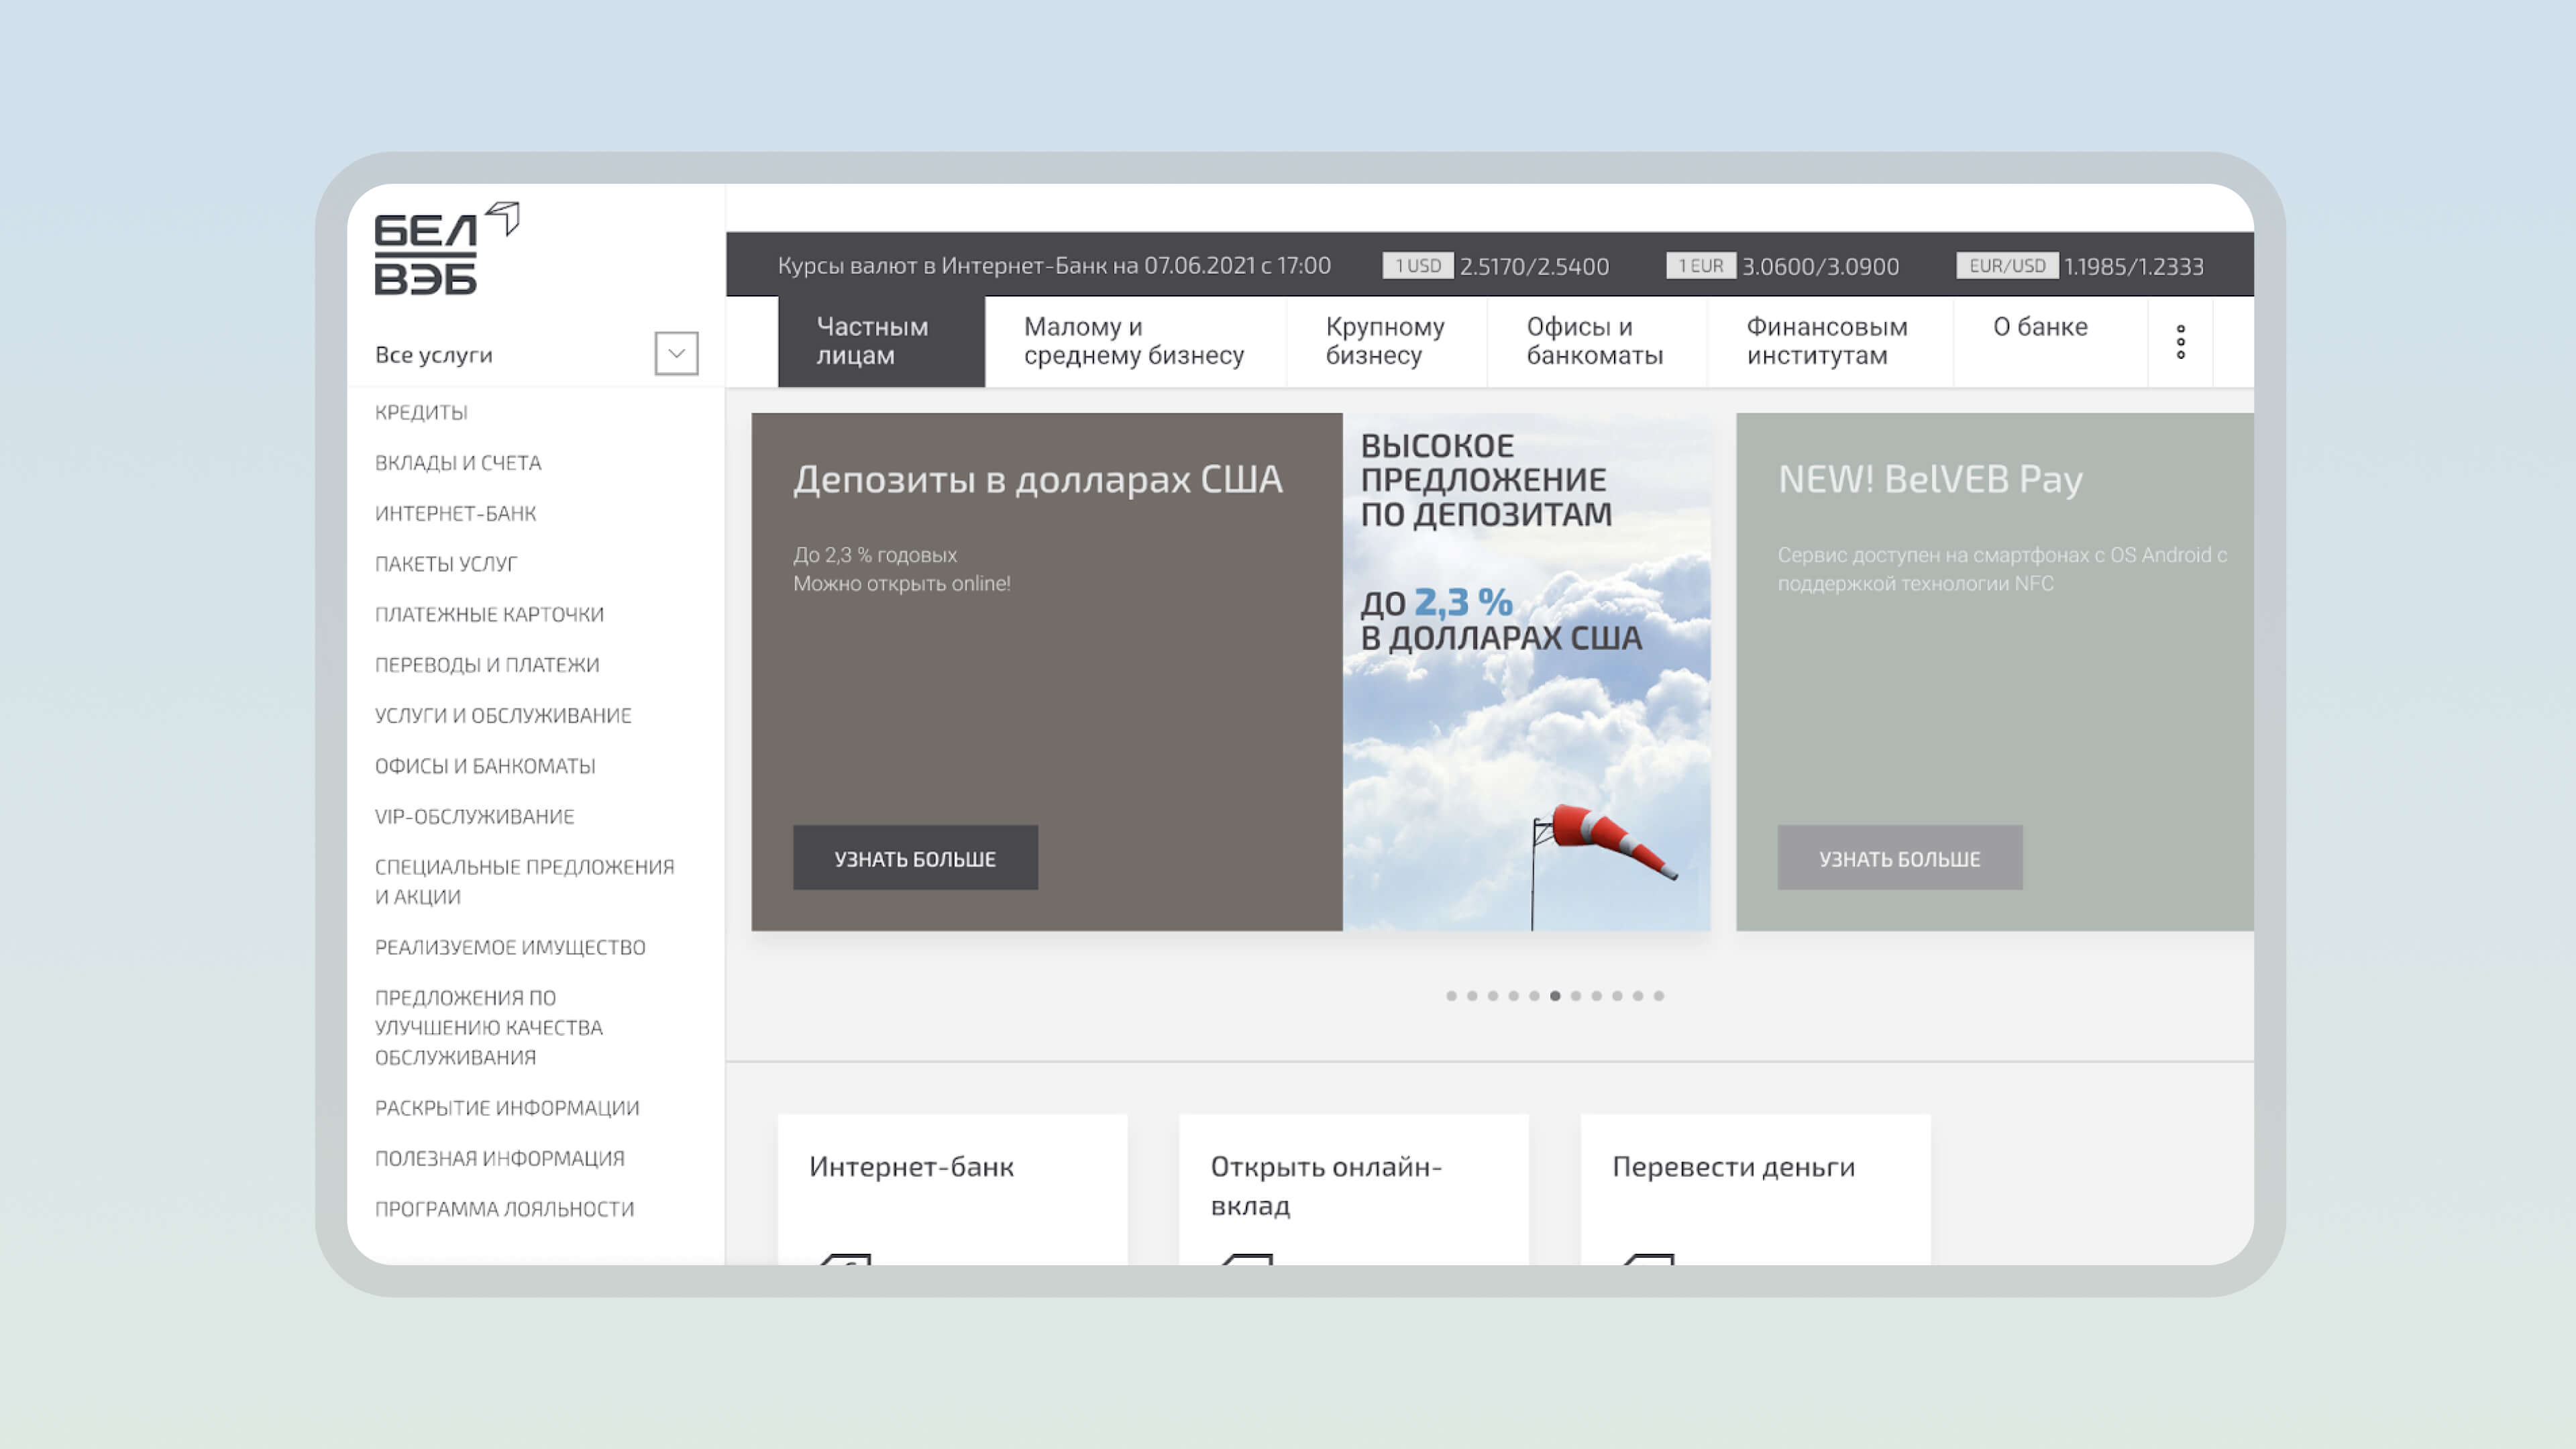Open the ПЛАТЕЖНЫЕ КАРТОЧКИ sidebar link
Screen dimensions: 2576x1449
coord(489,614)
